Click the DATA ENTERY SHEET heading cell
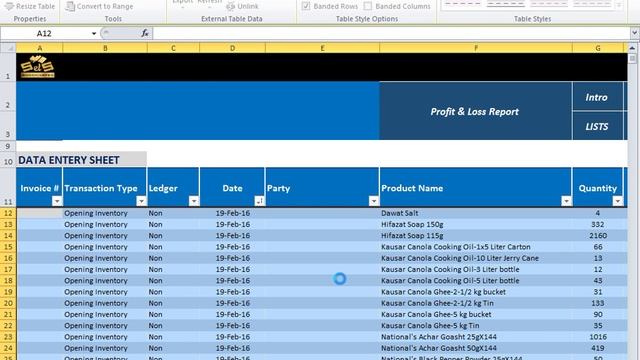Image resolution: width=640 pixels, height=360 pixels. pyautogui.click(x=82, y=160)
